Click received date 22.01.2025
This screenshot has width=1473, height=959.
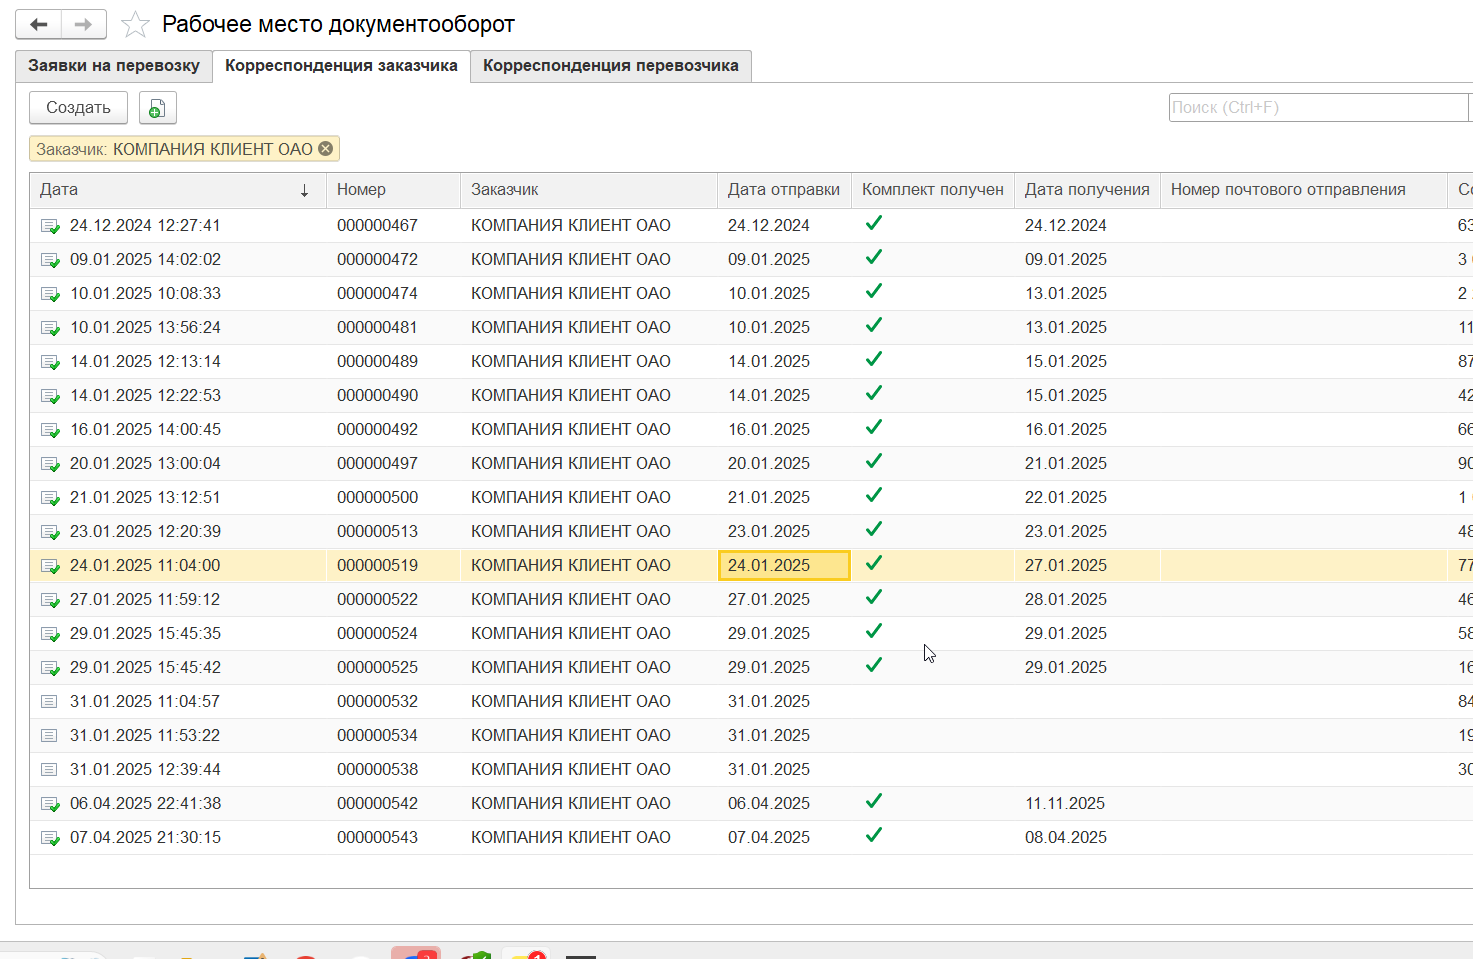point(1066,498)
